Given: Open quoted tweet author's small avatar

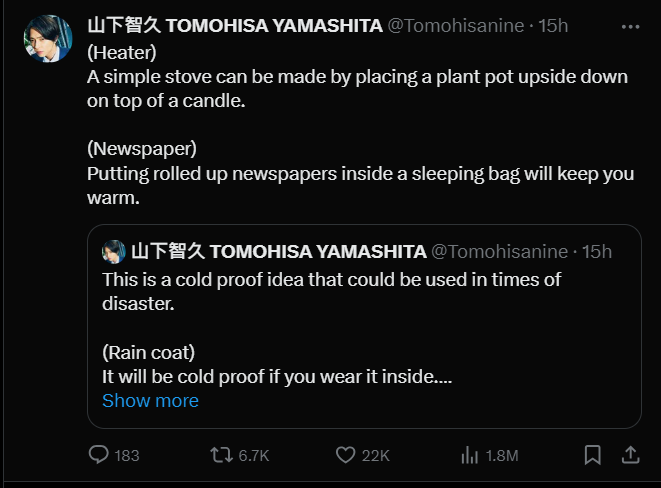Looking at the screenshot, I should tap(114, 251).
